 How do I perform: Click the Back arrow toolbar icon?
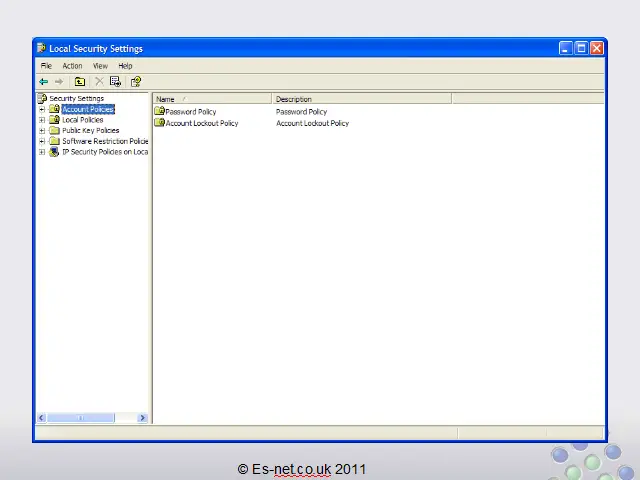pos(44,82)
